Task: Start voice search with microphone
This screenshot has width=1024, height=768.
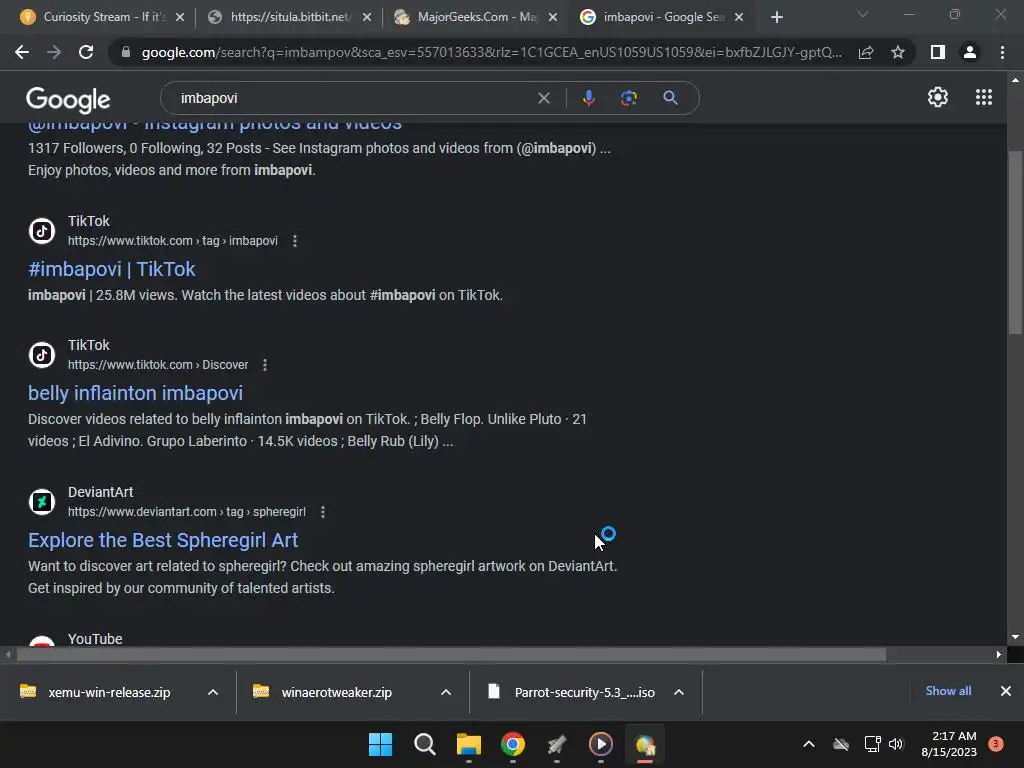Action: pyautogui.click(x=588, y=98)
